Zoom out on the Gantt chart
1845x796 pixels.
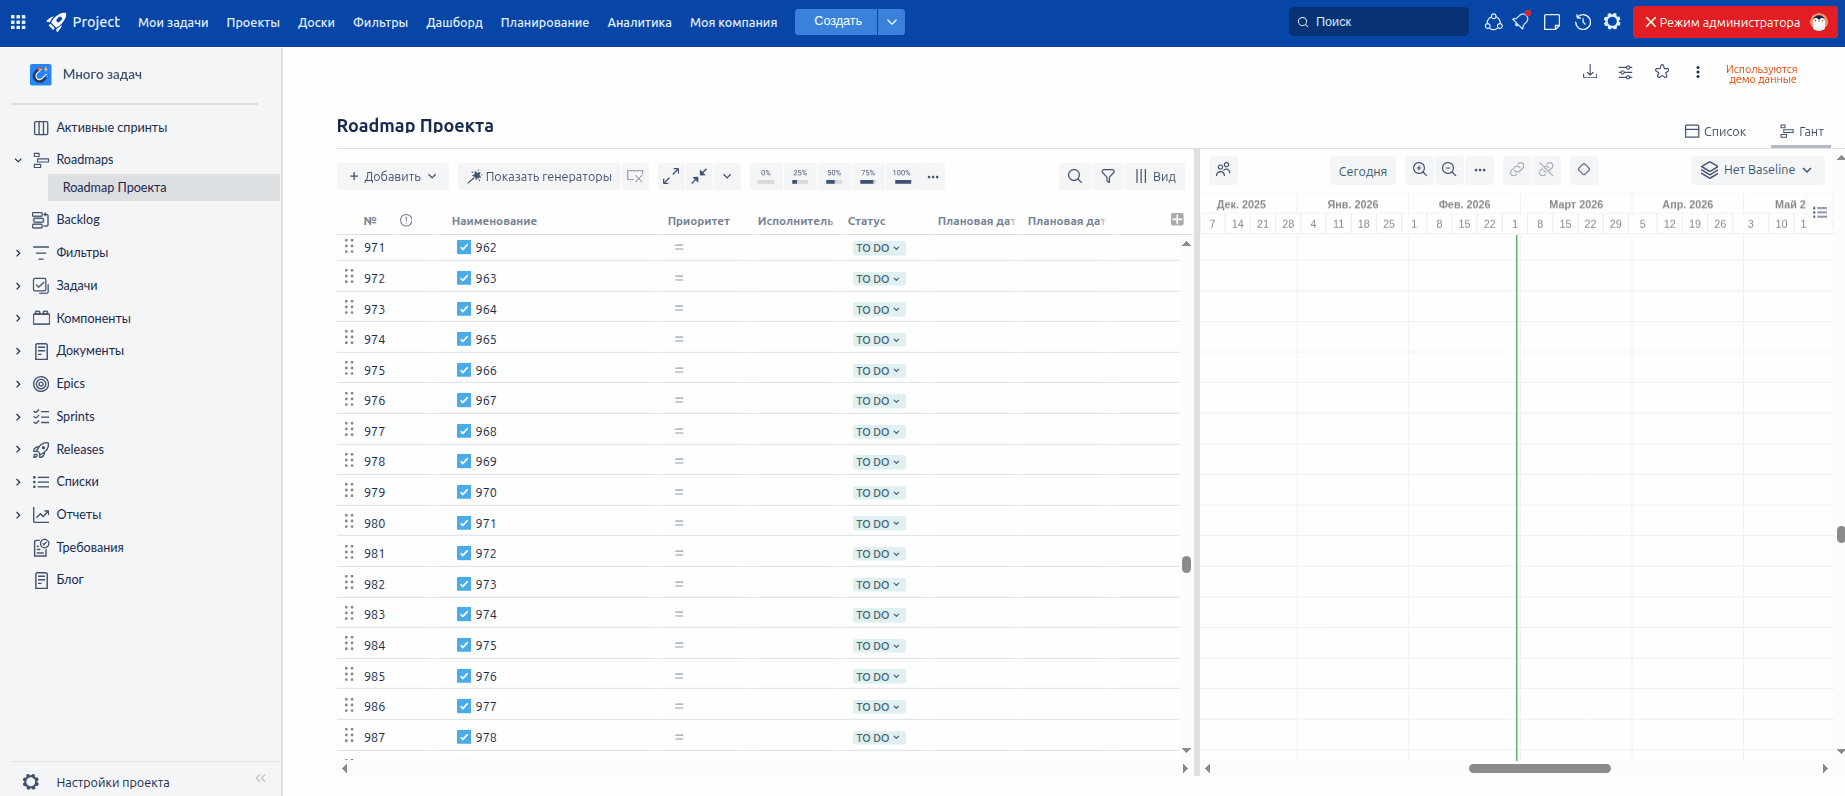point(1449,170)
